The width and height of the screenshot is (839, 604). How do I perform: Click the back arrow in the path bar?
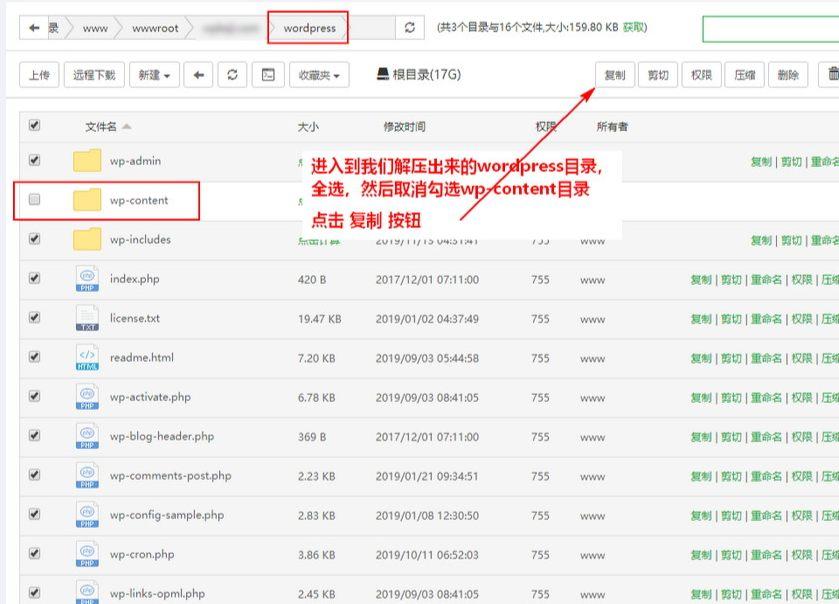34,28
